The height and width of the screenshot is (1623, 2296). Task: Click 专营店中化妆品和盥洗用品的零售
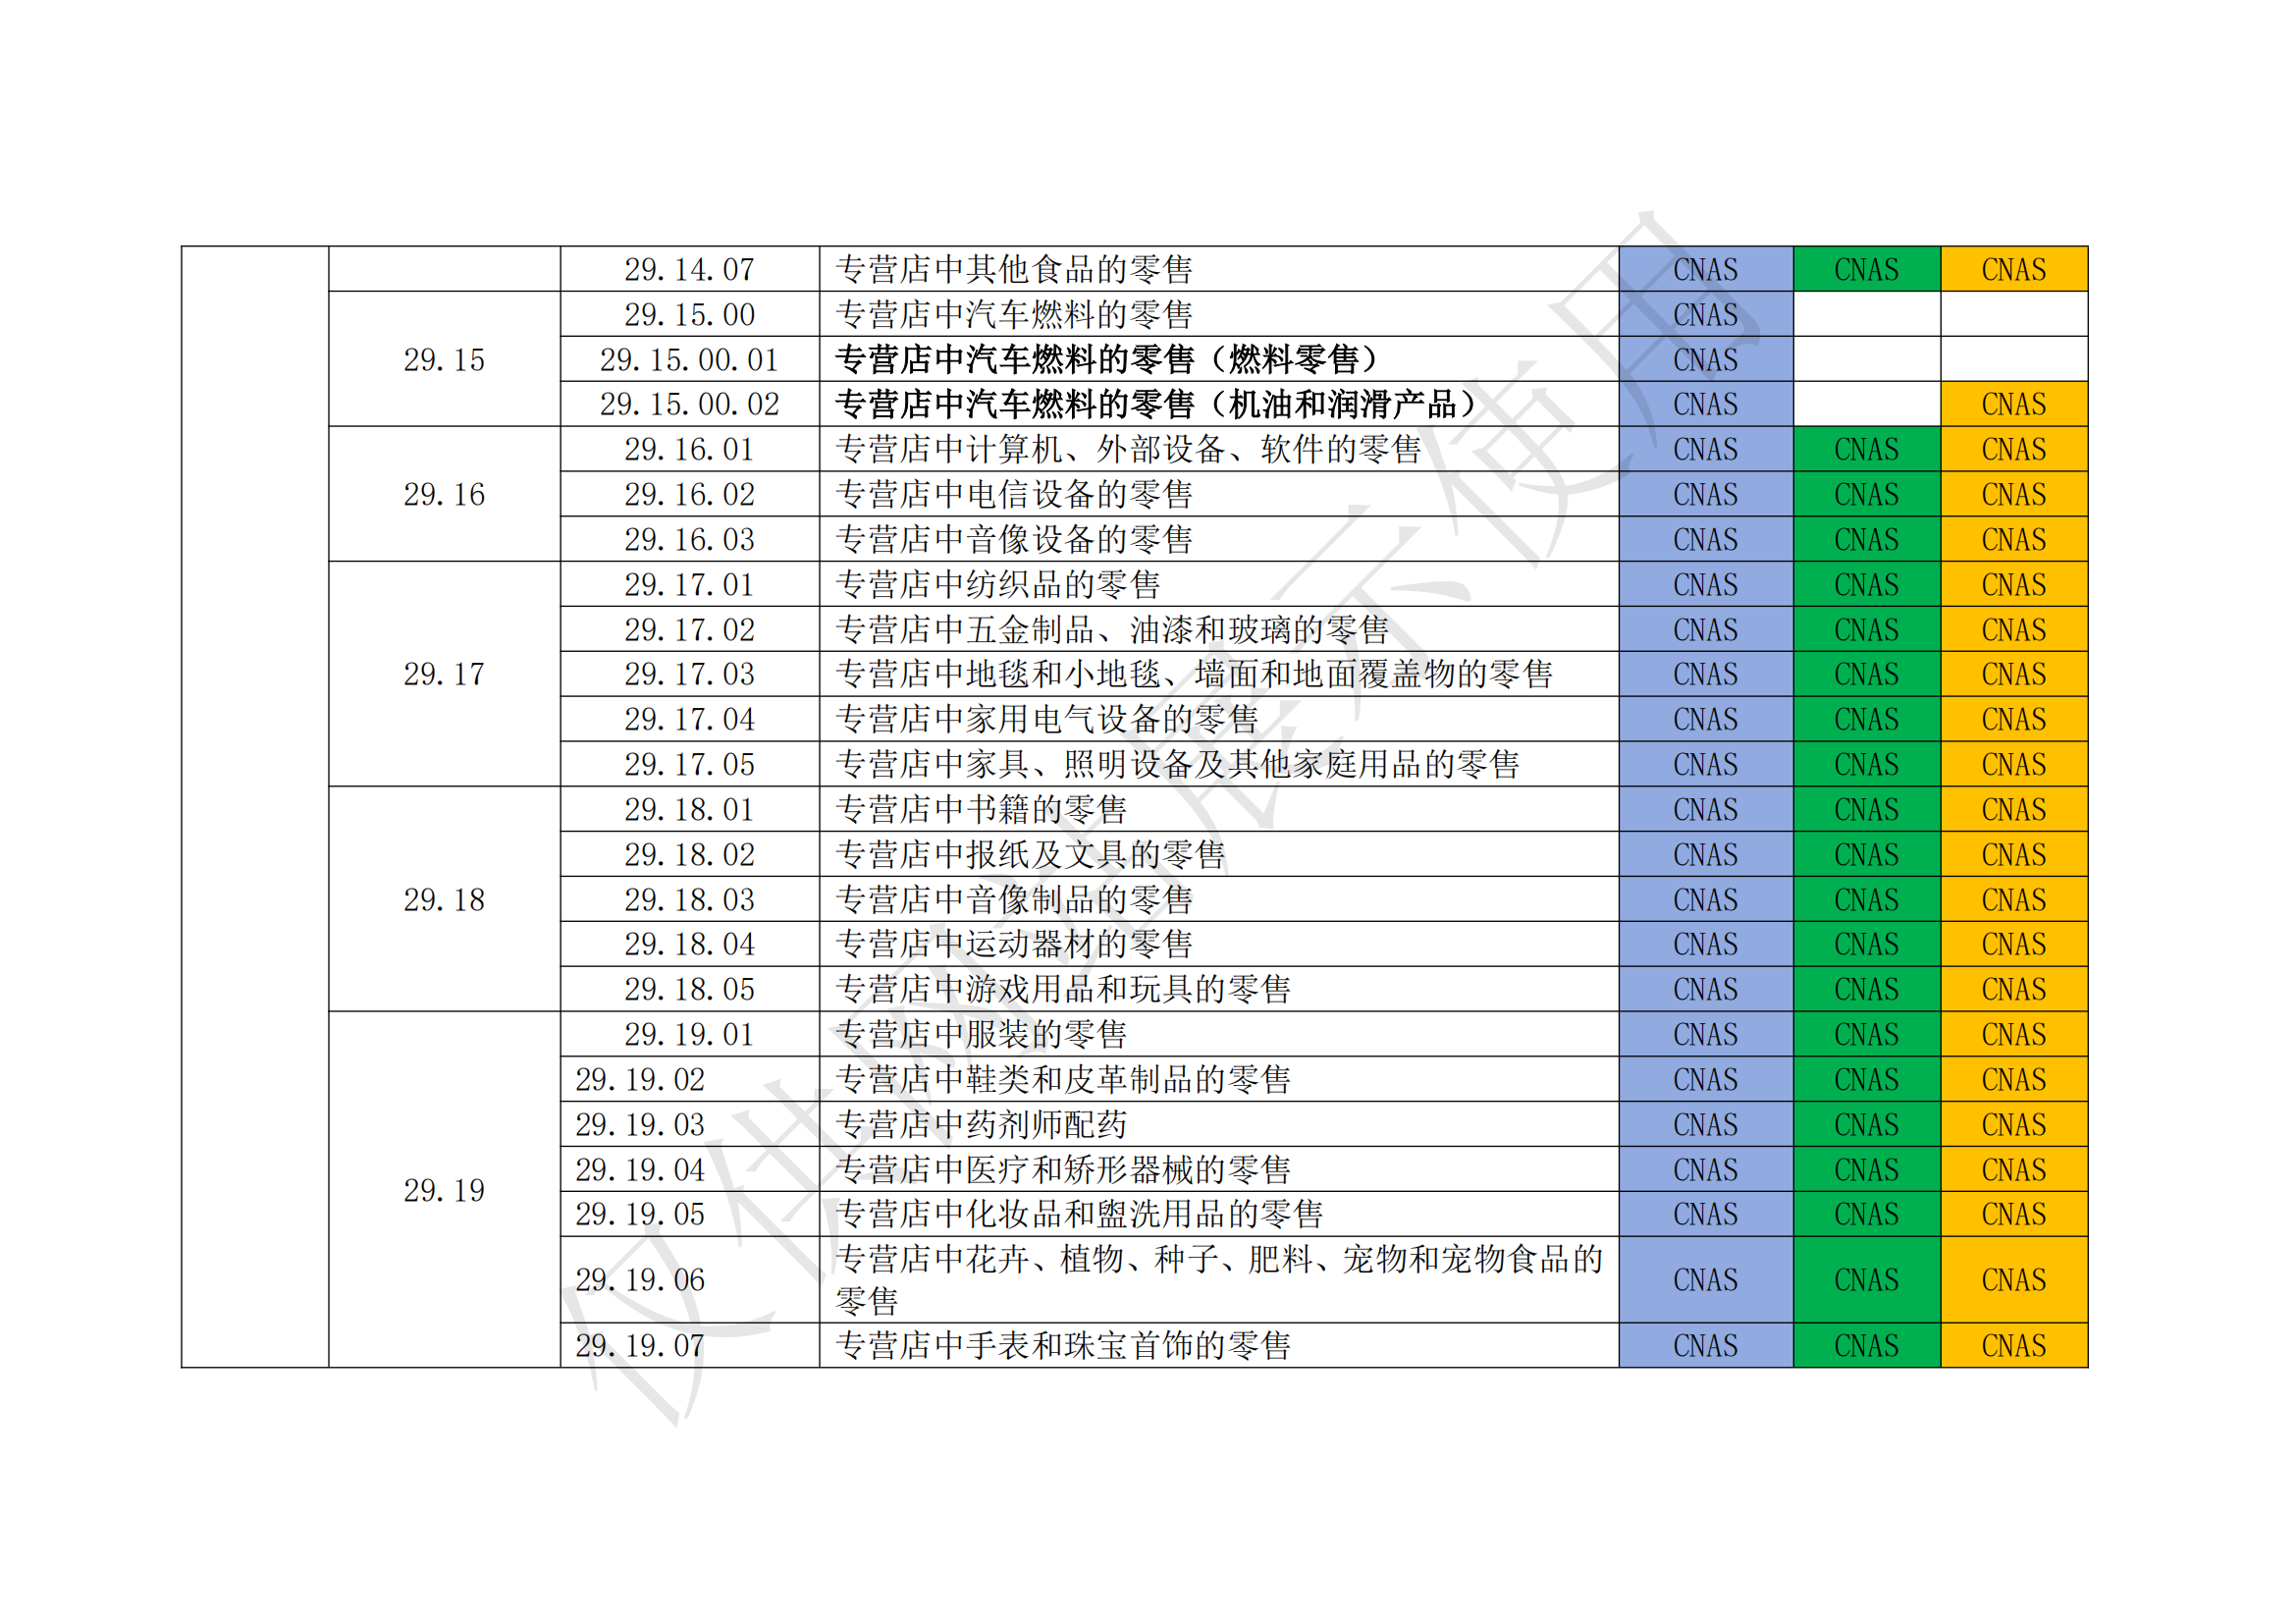point(1079,1214)
